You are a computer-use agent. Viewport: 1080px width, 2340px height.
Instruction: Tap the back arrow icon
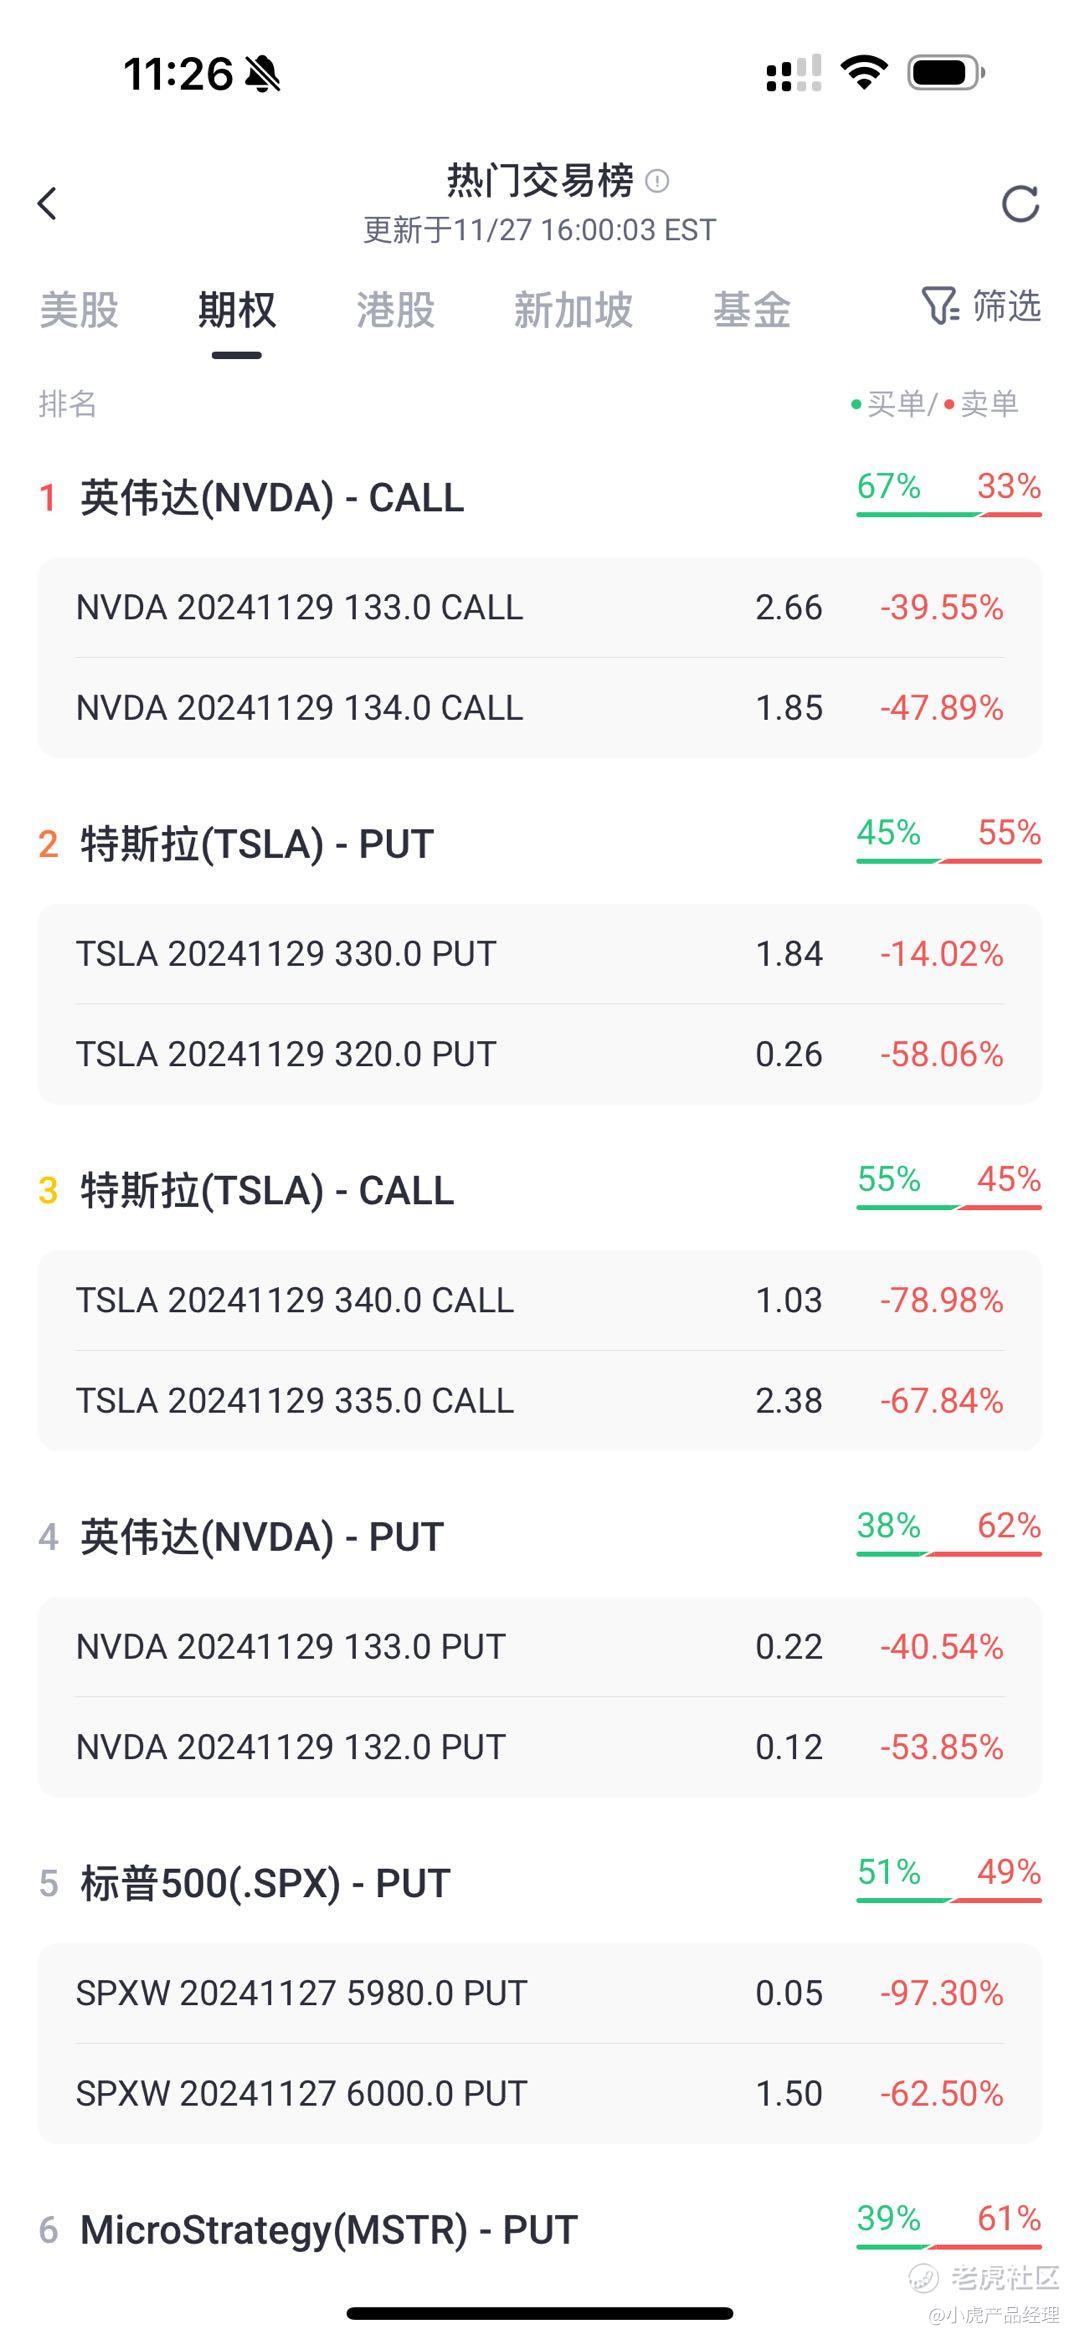tap(47, 204)
